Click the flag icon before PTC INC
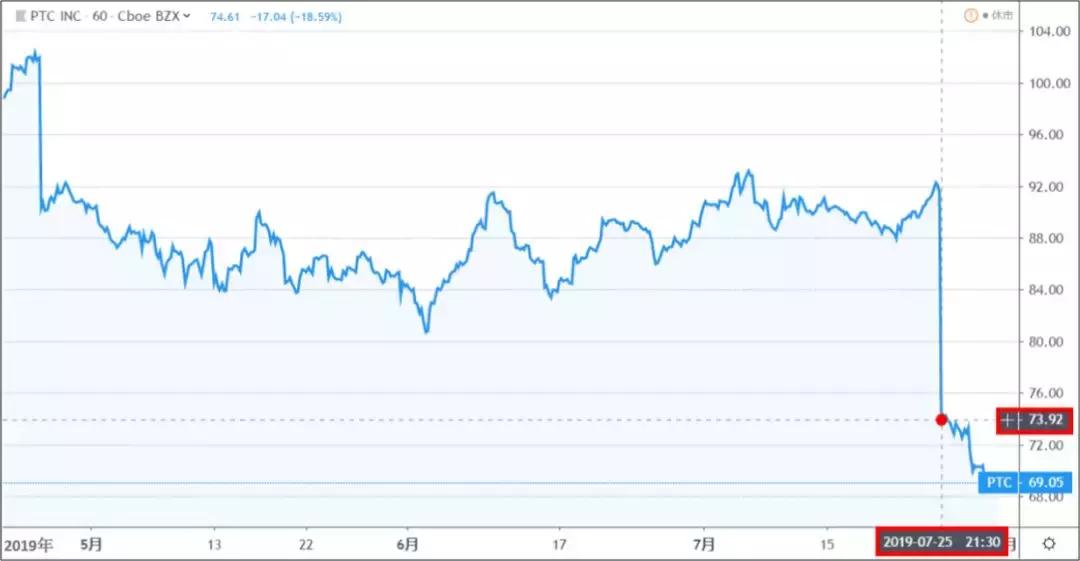Image resolution: width=1080 pixels, height=561 pixels. coord(20,16)
